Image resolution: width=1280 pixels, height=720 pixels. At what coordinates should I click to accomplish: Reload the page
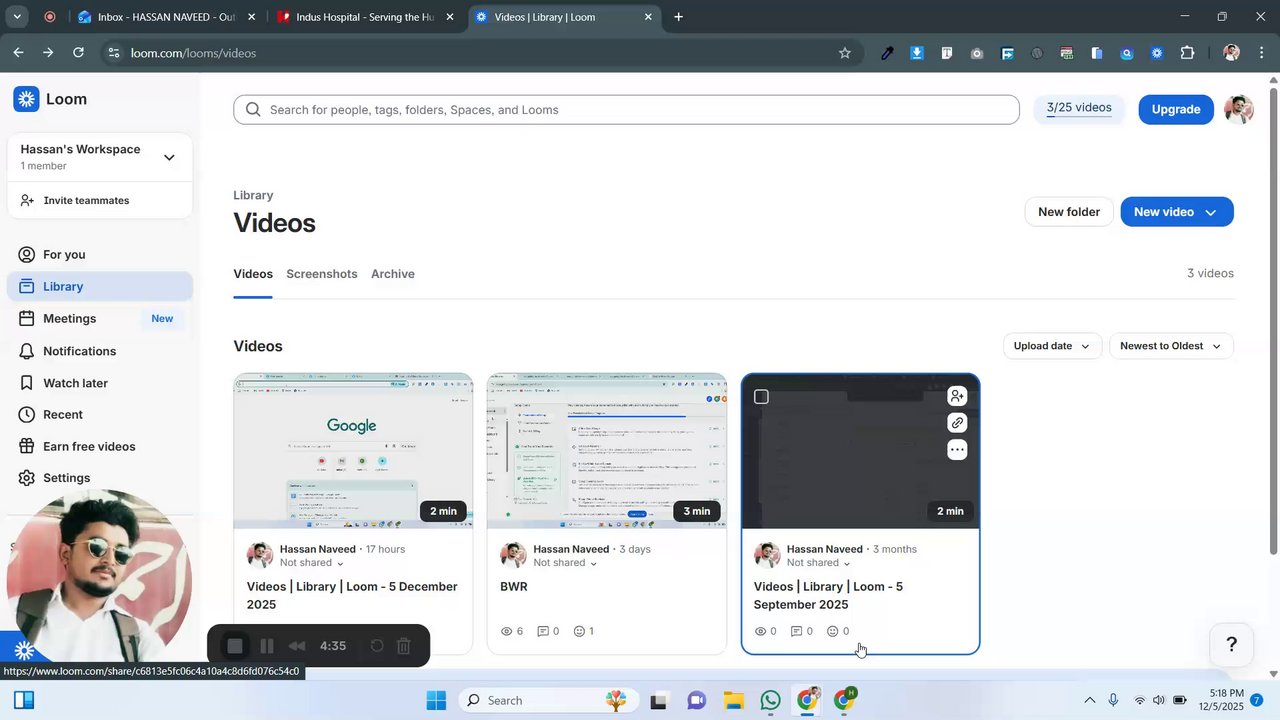pyautogui.click(x=78, y=53)
